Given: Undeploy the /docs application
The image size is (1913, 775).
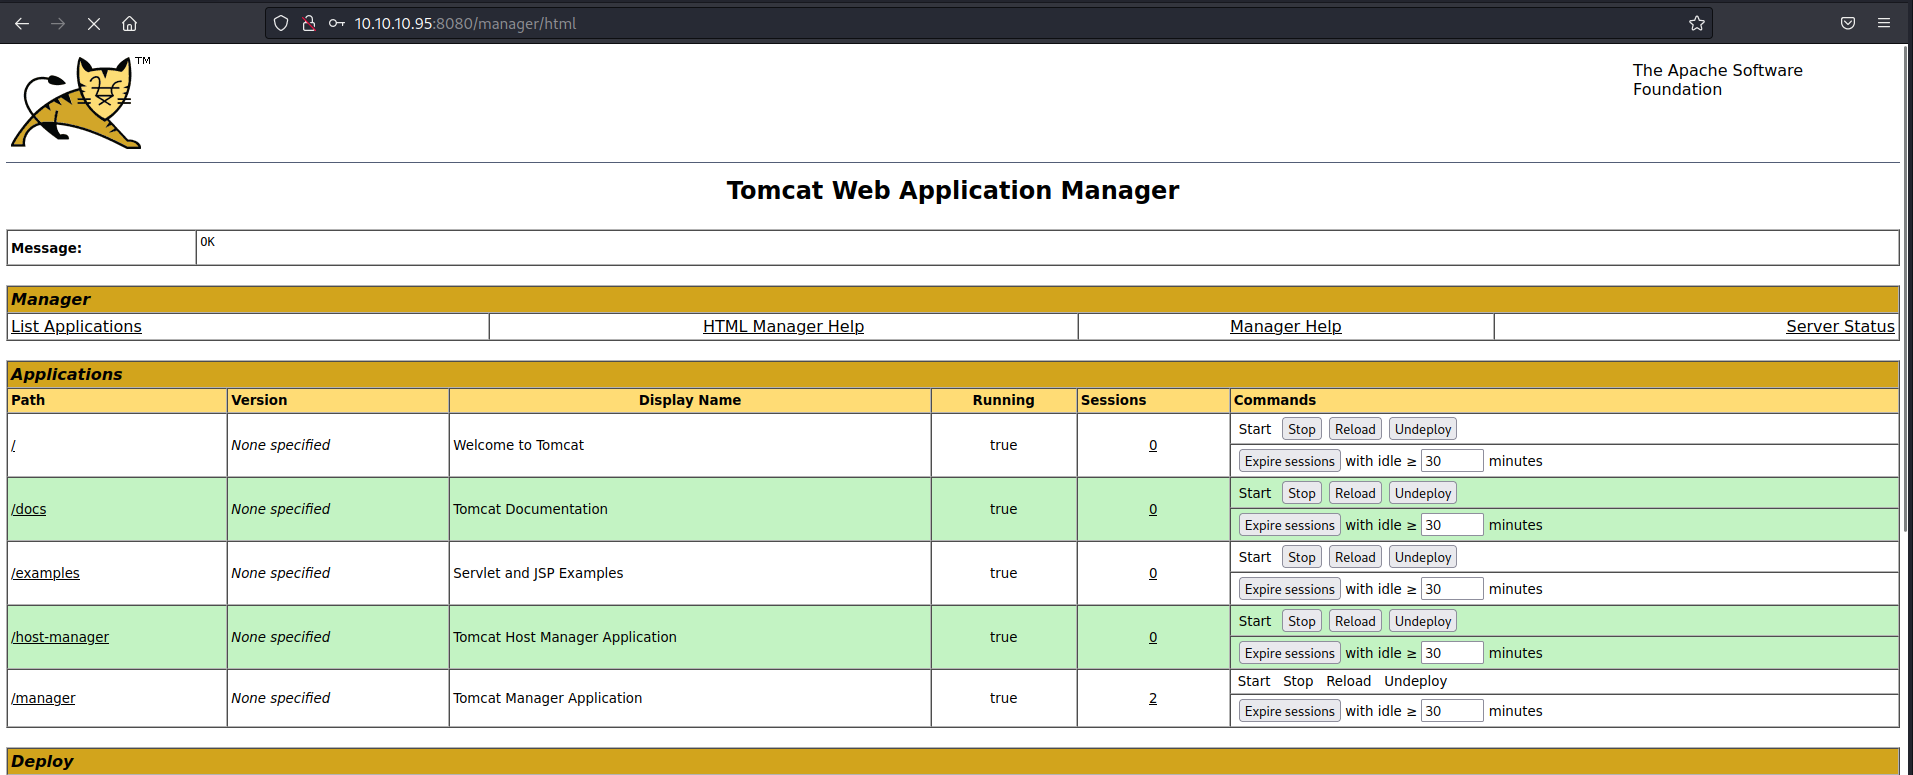Looking at the screenshot, I should point(1423,493).
